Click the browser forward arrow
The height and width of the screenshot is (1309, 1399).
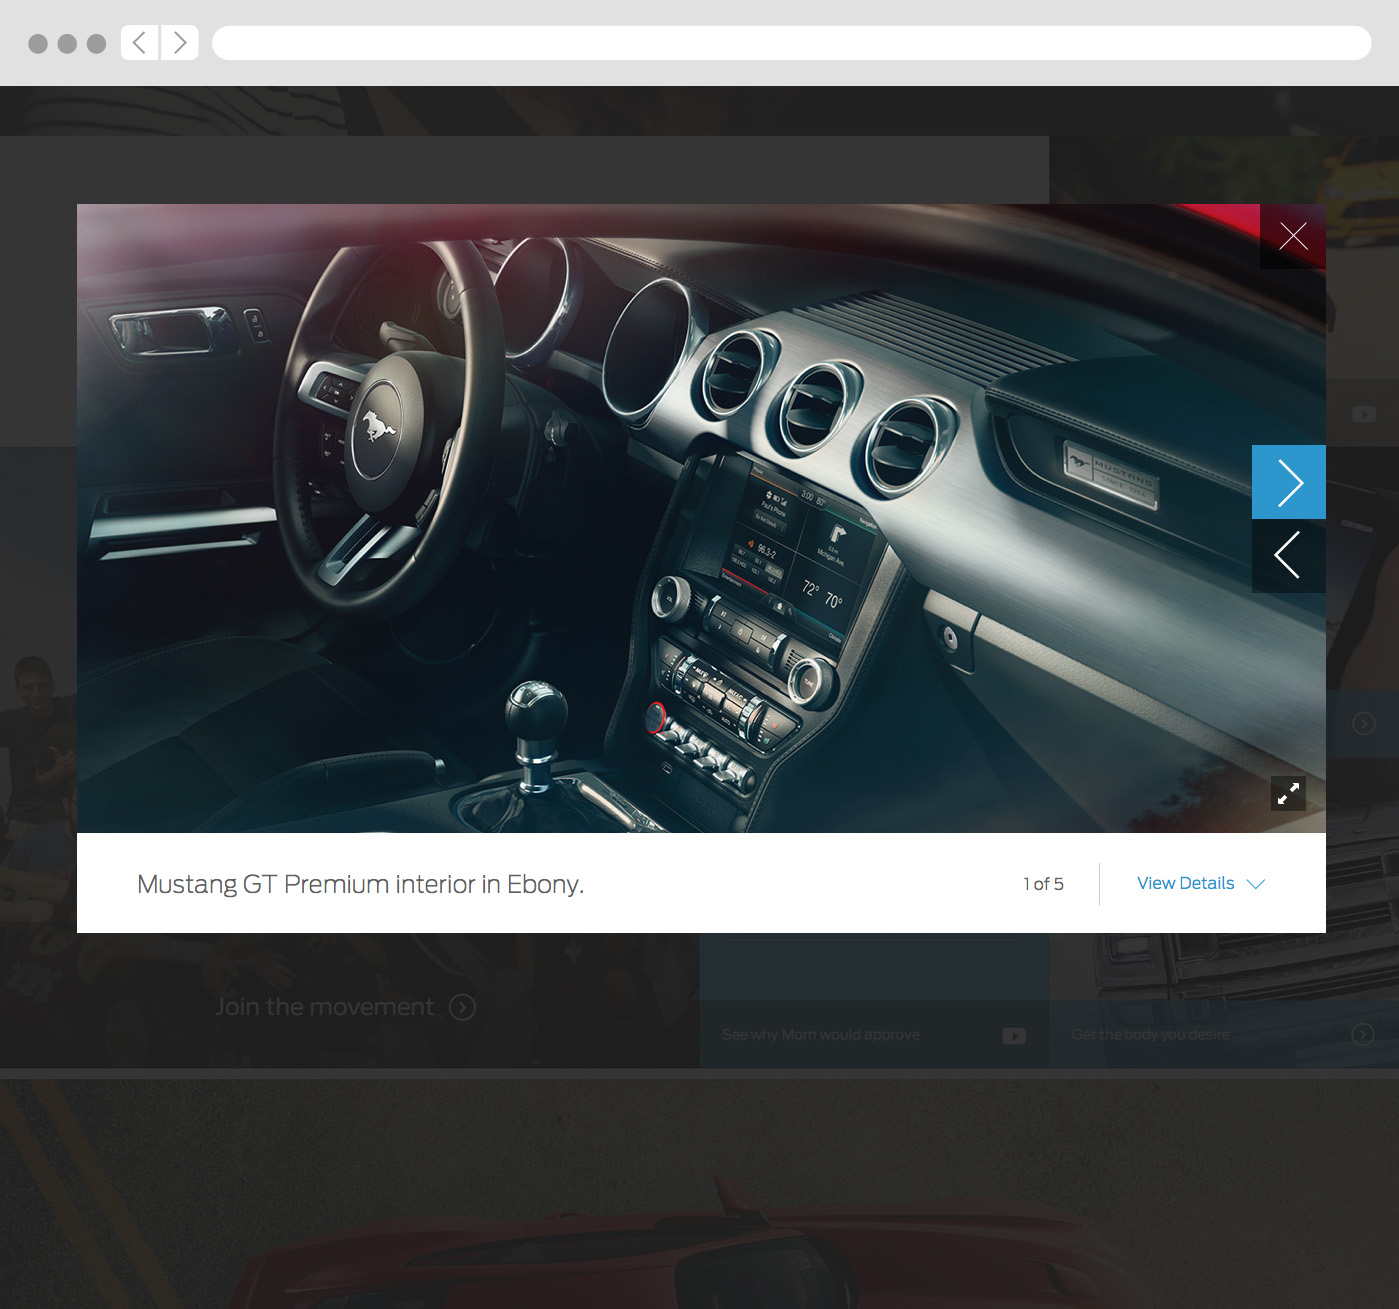coord(180,43)
